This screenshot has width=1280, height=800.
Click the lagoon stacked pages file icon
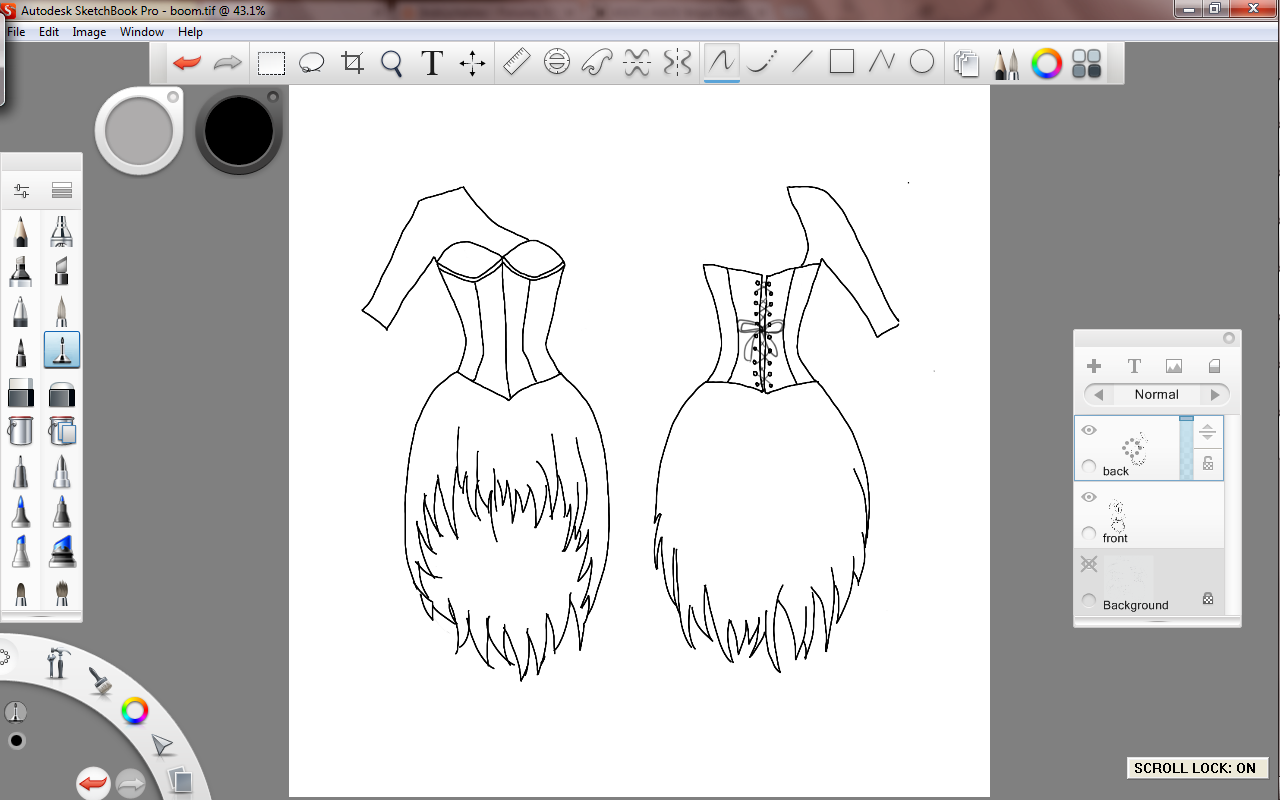pyautogui.click(x=180, y=780)
